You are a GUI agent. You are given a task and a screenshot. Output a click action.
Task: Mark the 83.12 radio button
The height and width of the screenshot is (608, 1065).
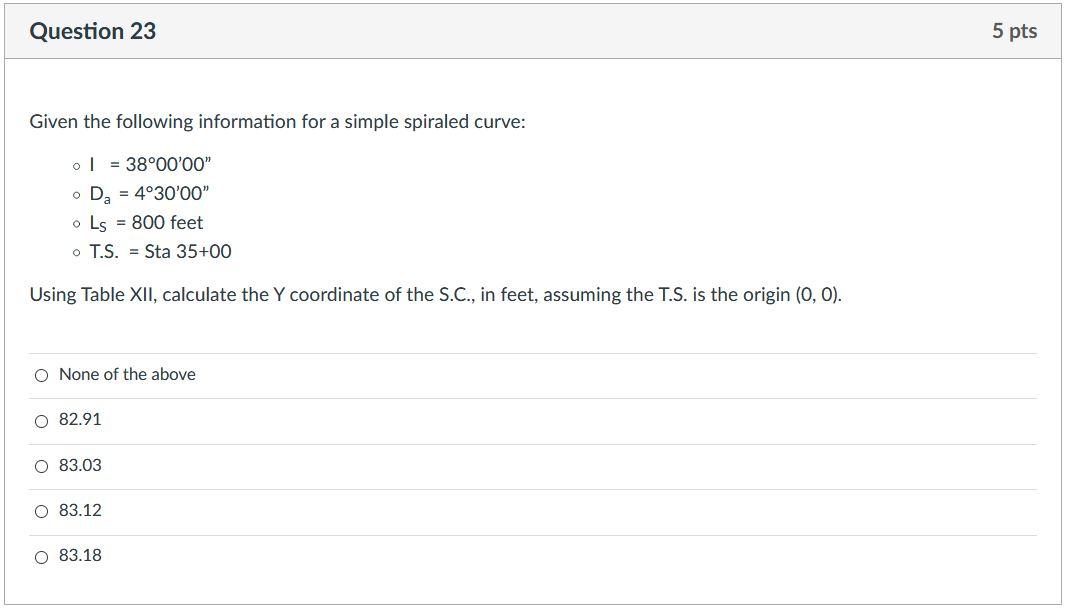(x=41, y=512)
